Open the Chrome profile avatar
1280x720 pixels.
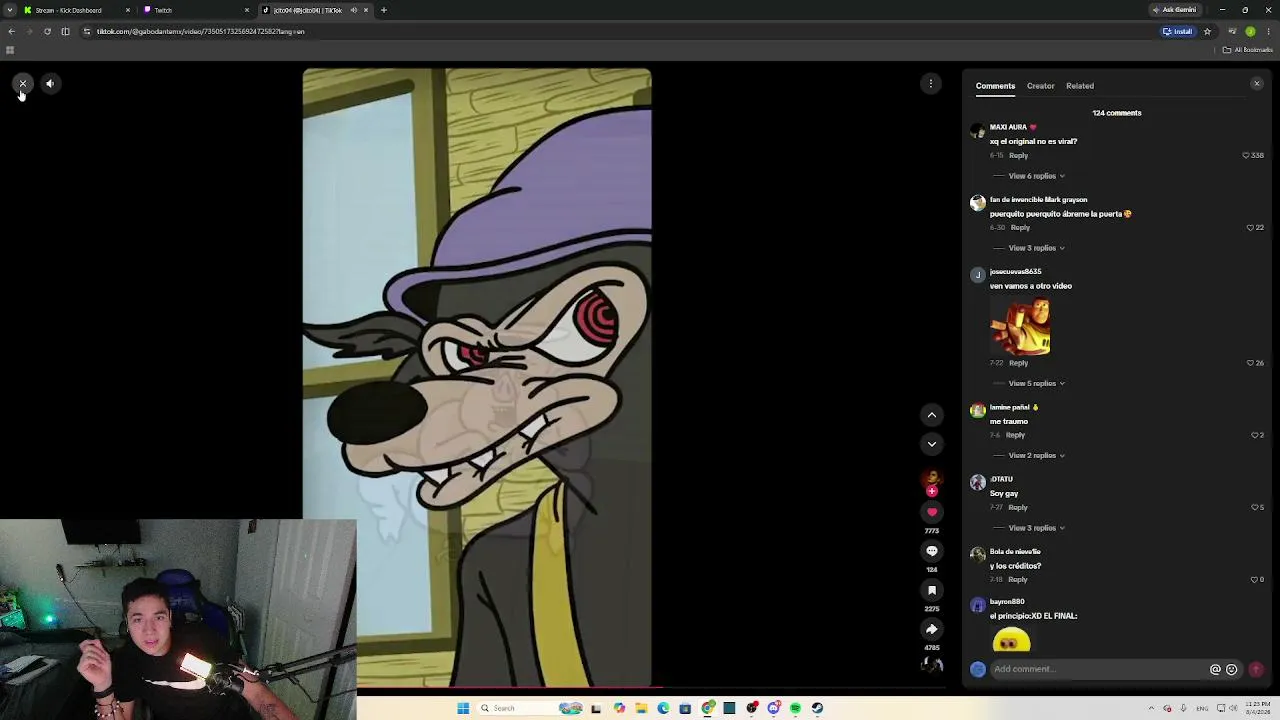[1250, 31]
